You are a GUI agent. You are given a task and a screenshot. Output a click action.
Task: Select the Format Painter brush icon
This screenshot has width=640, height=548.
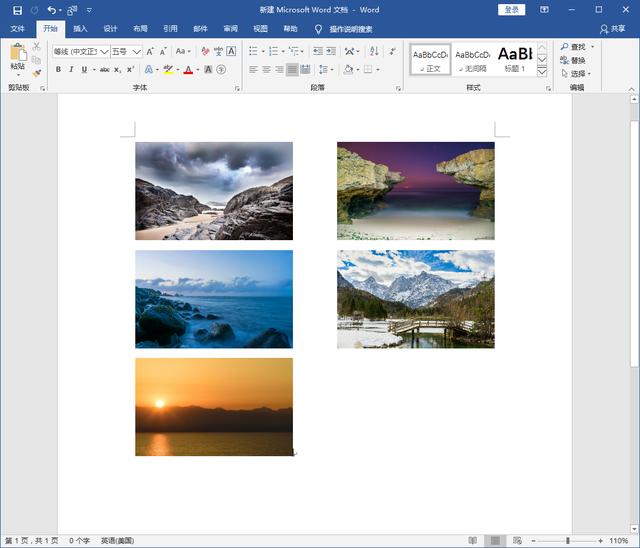(x=37, y=73)
